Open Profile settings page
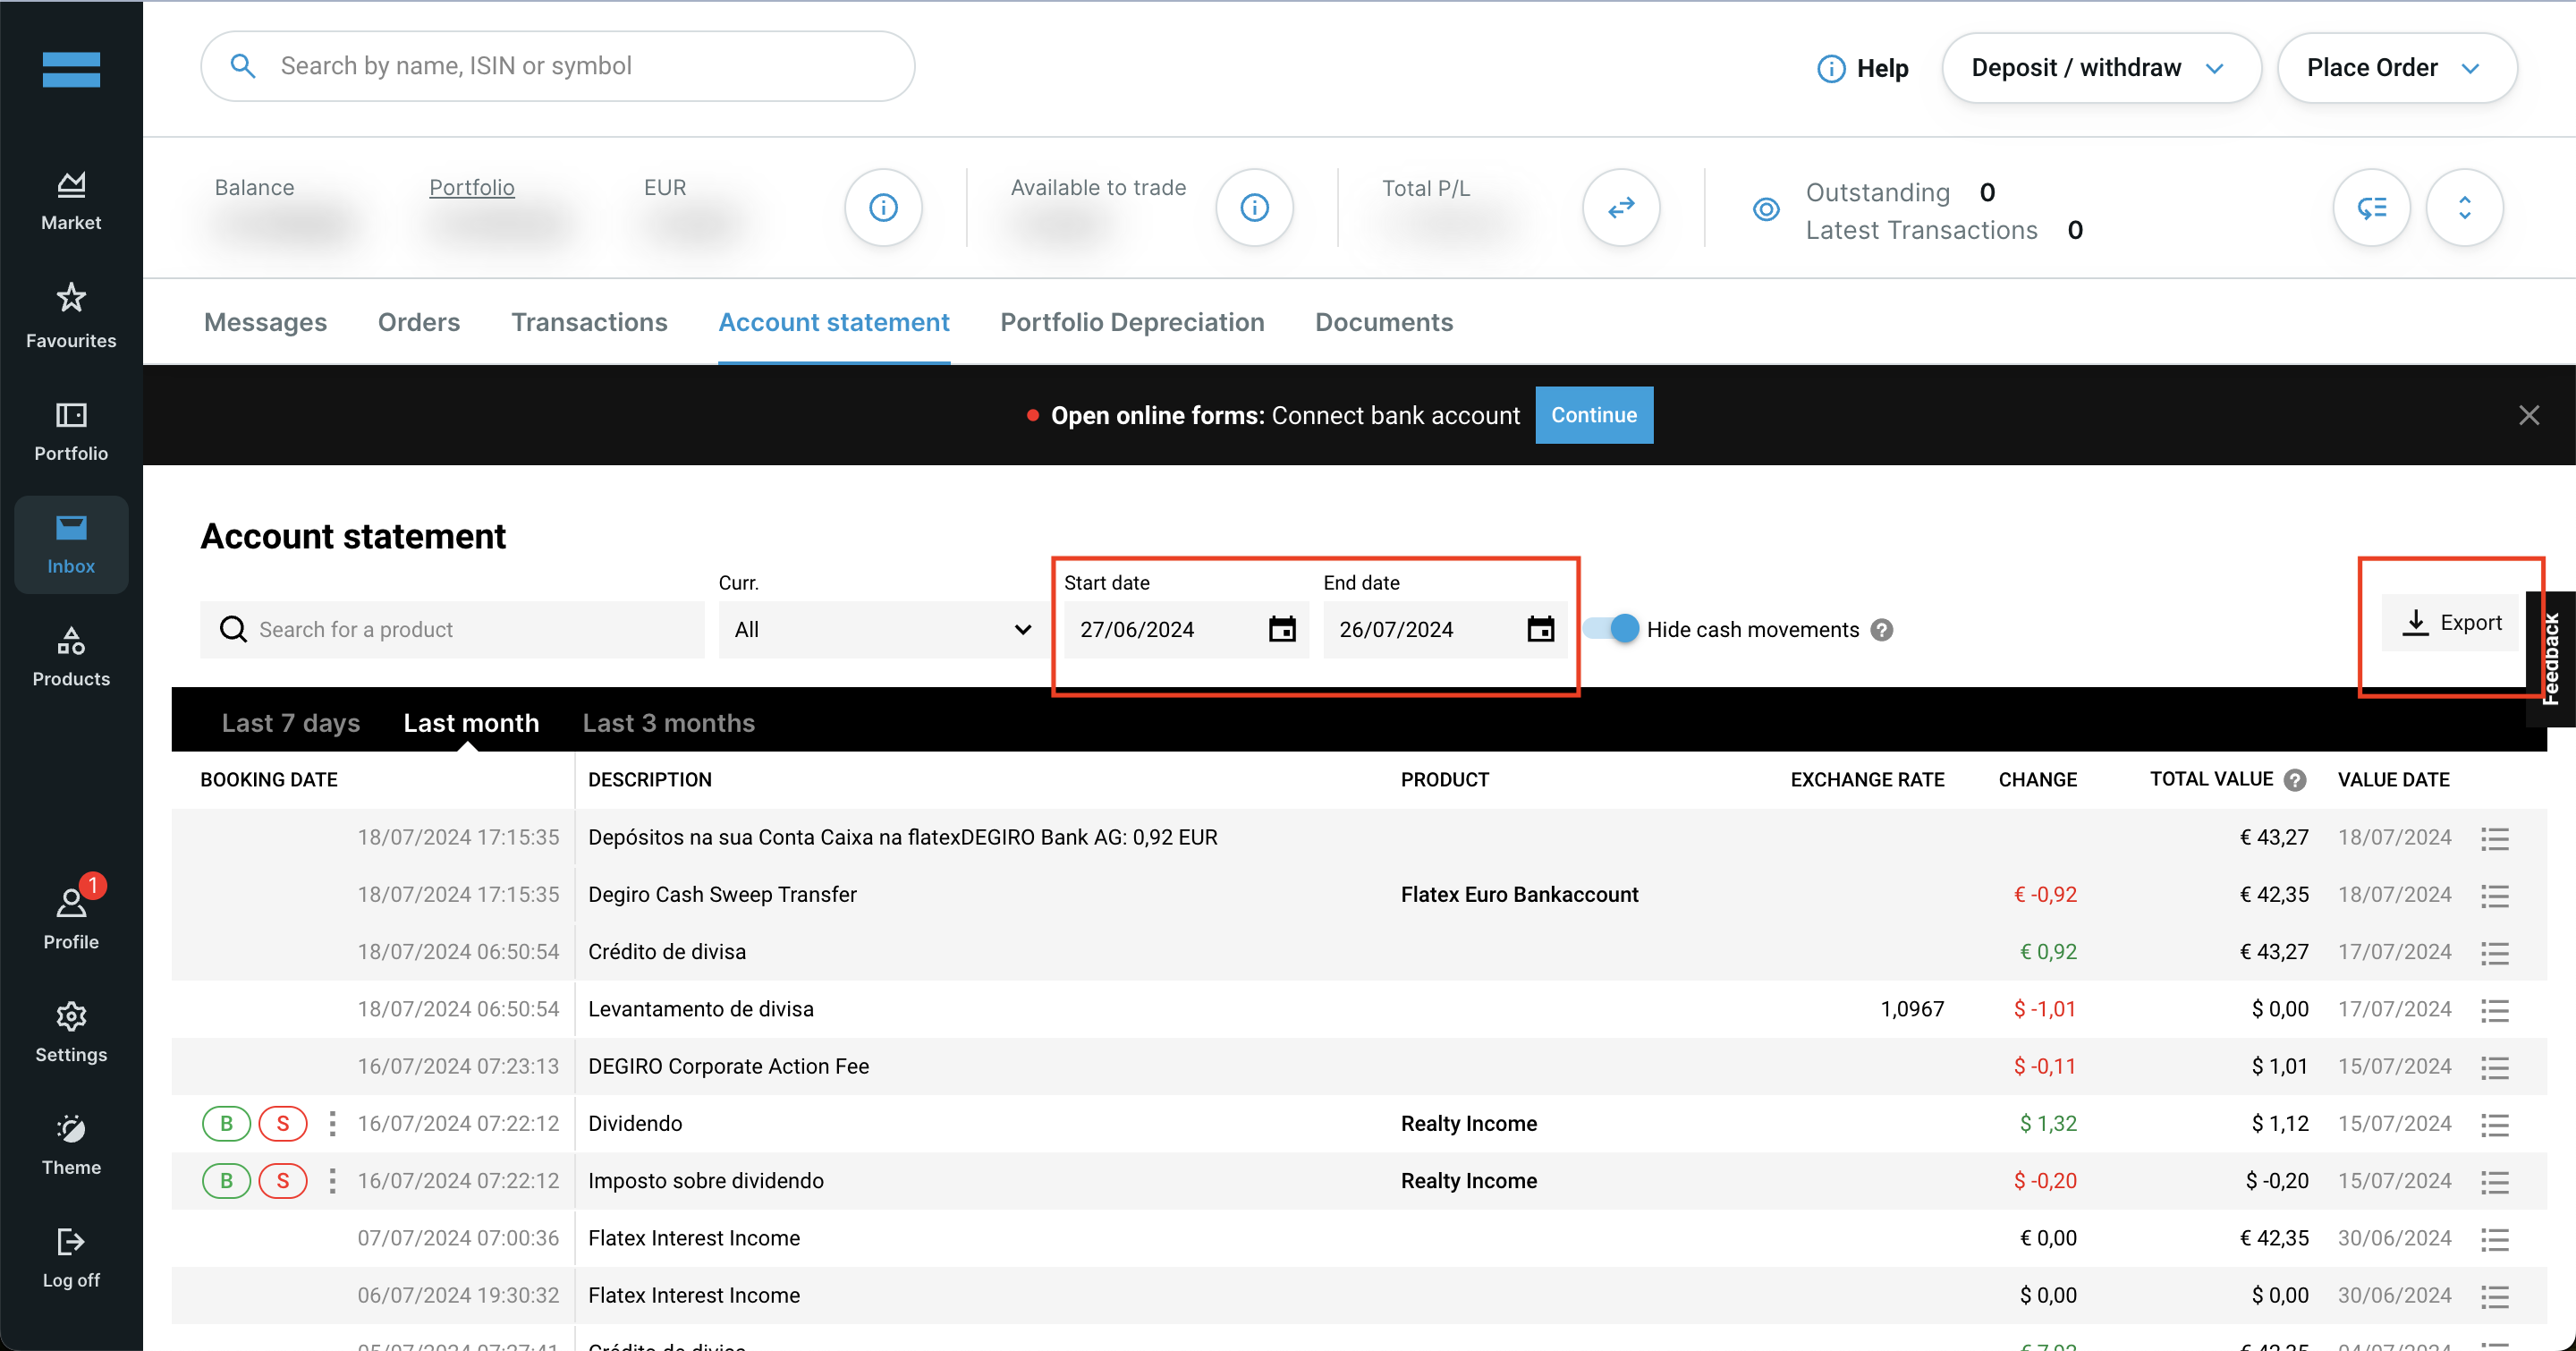2576x1351 pixels. click(72, 910)
